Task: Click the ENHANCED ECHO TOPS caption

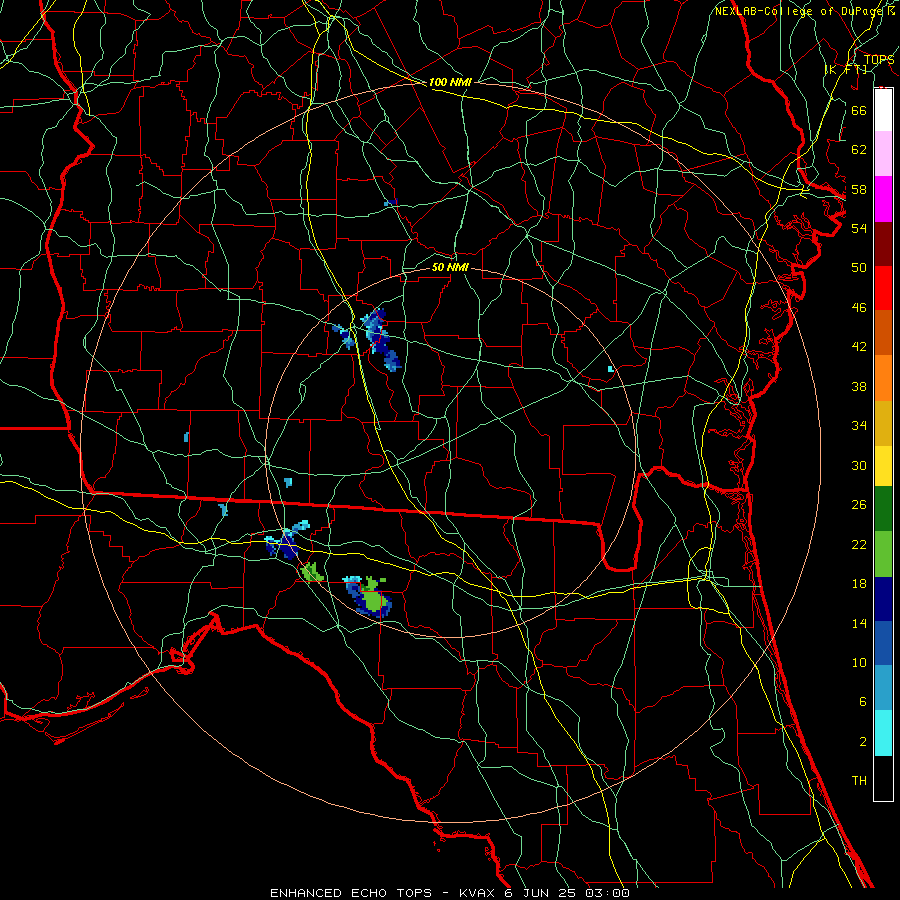Action: click(x=351, y=893)
